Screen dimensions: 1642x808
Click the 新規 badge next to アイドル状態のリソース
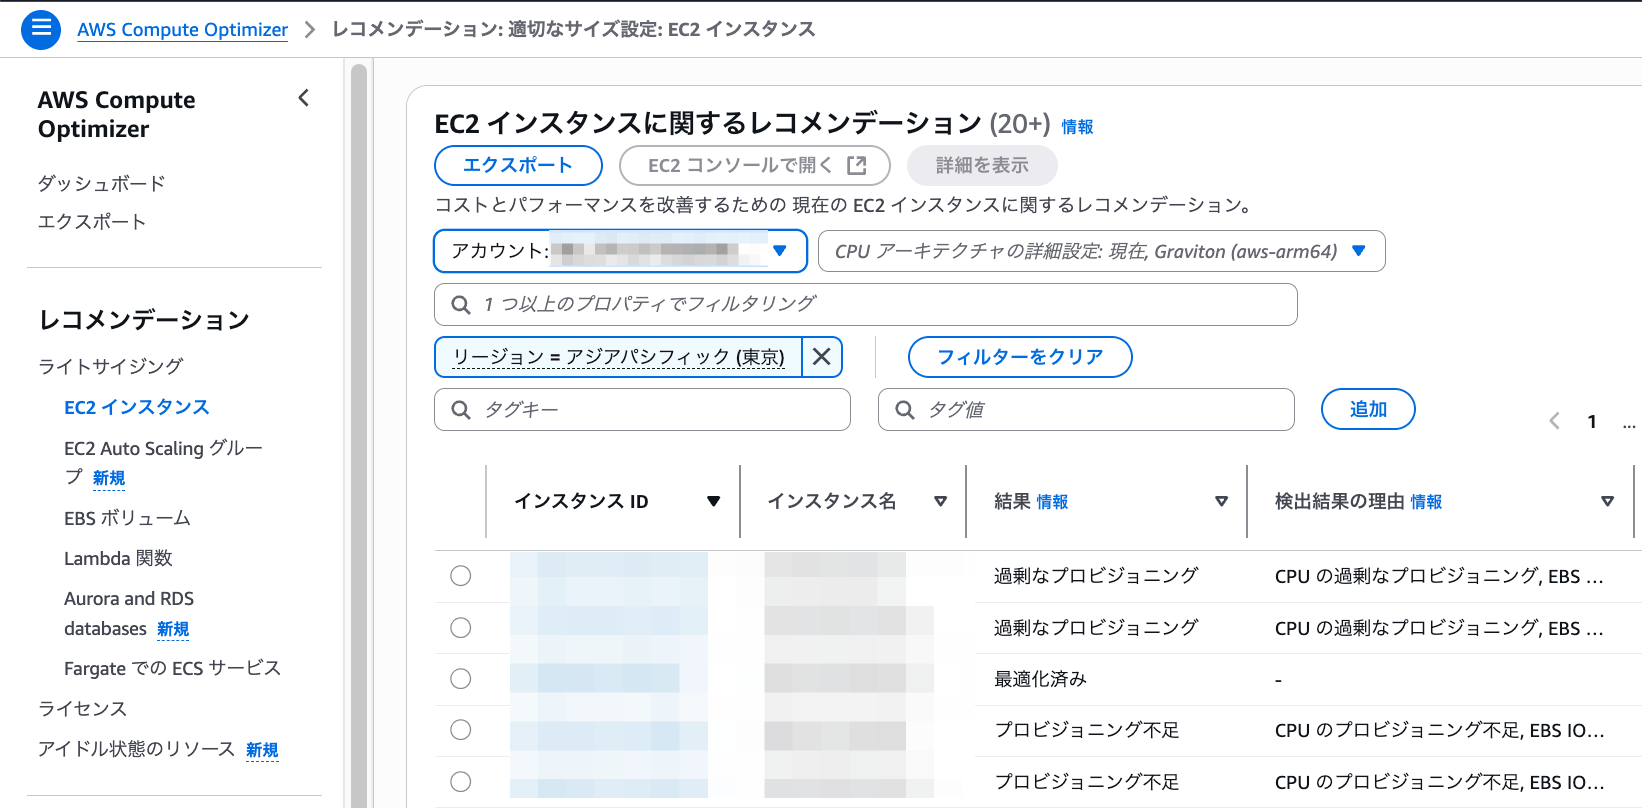[x=262, y=750]
